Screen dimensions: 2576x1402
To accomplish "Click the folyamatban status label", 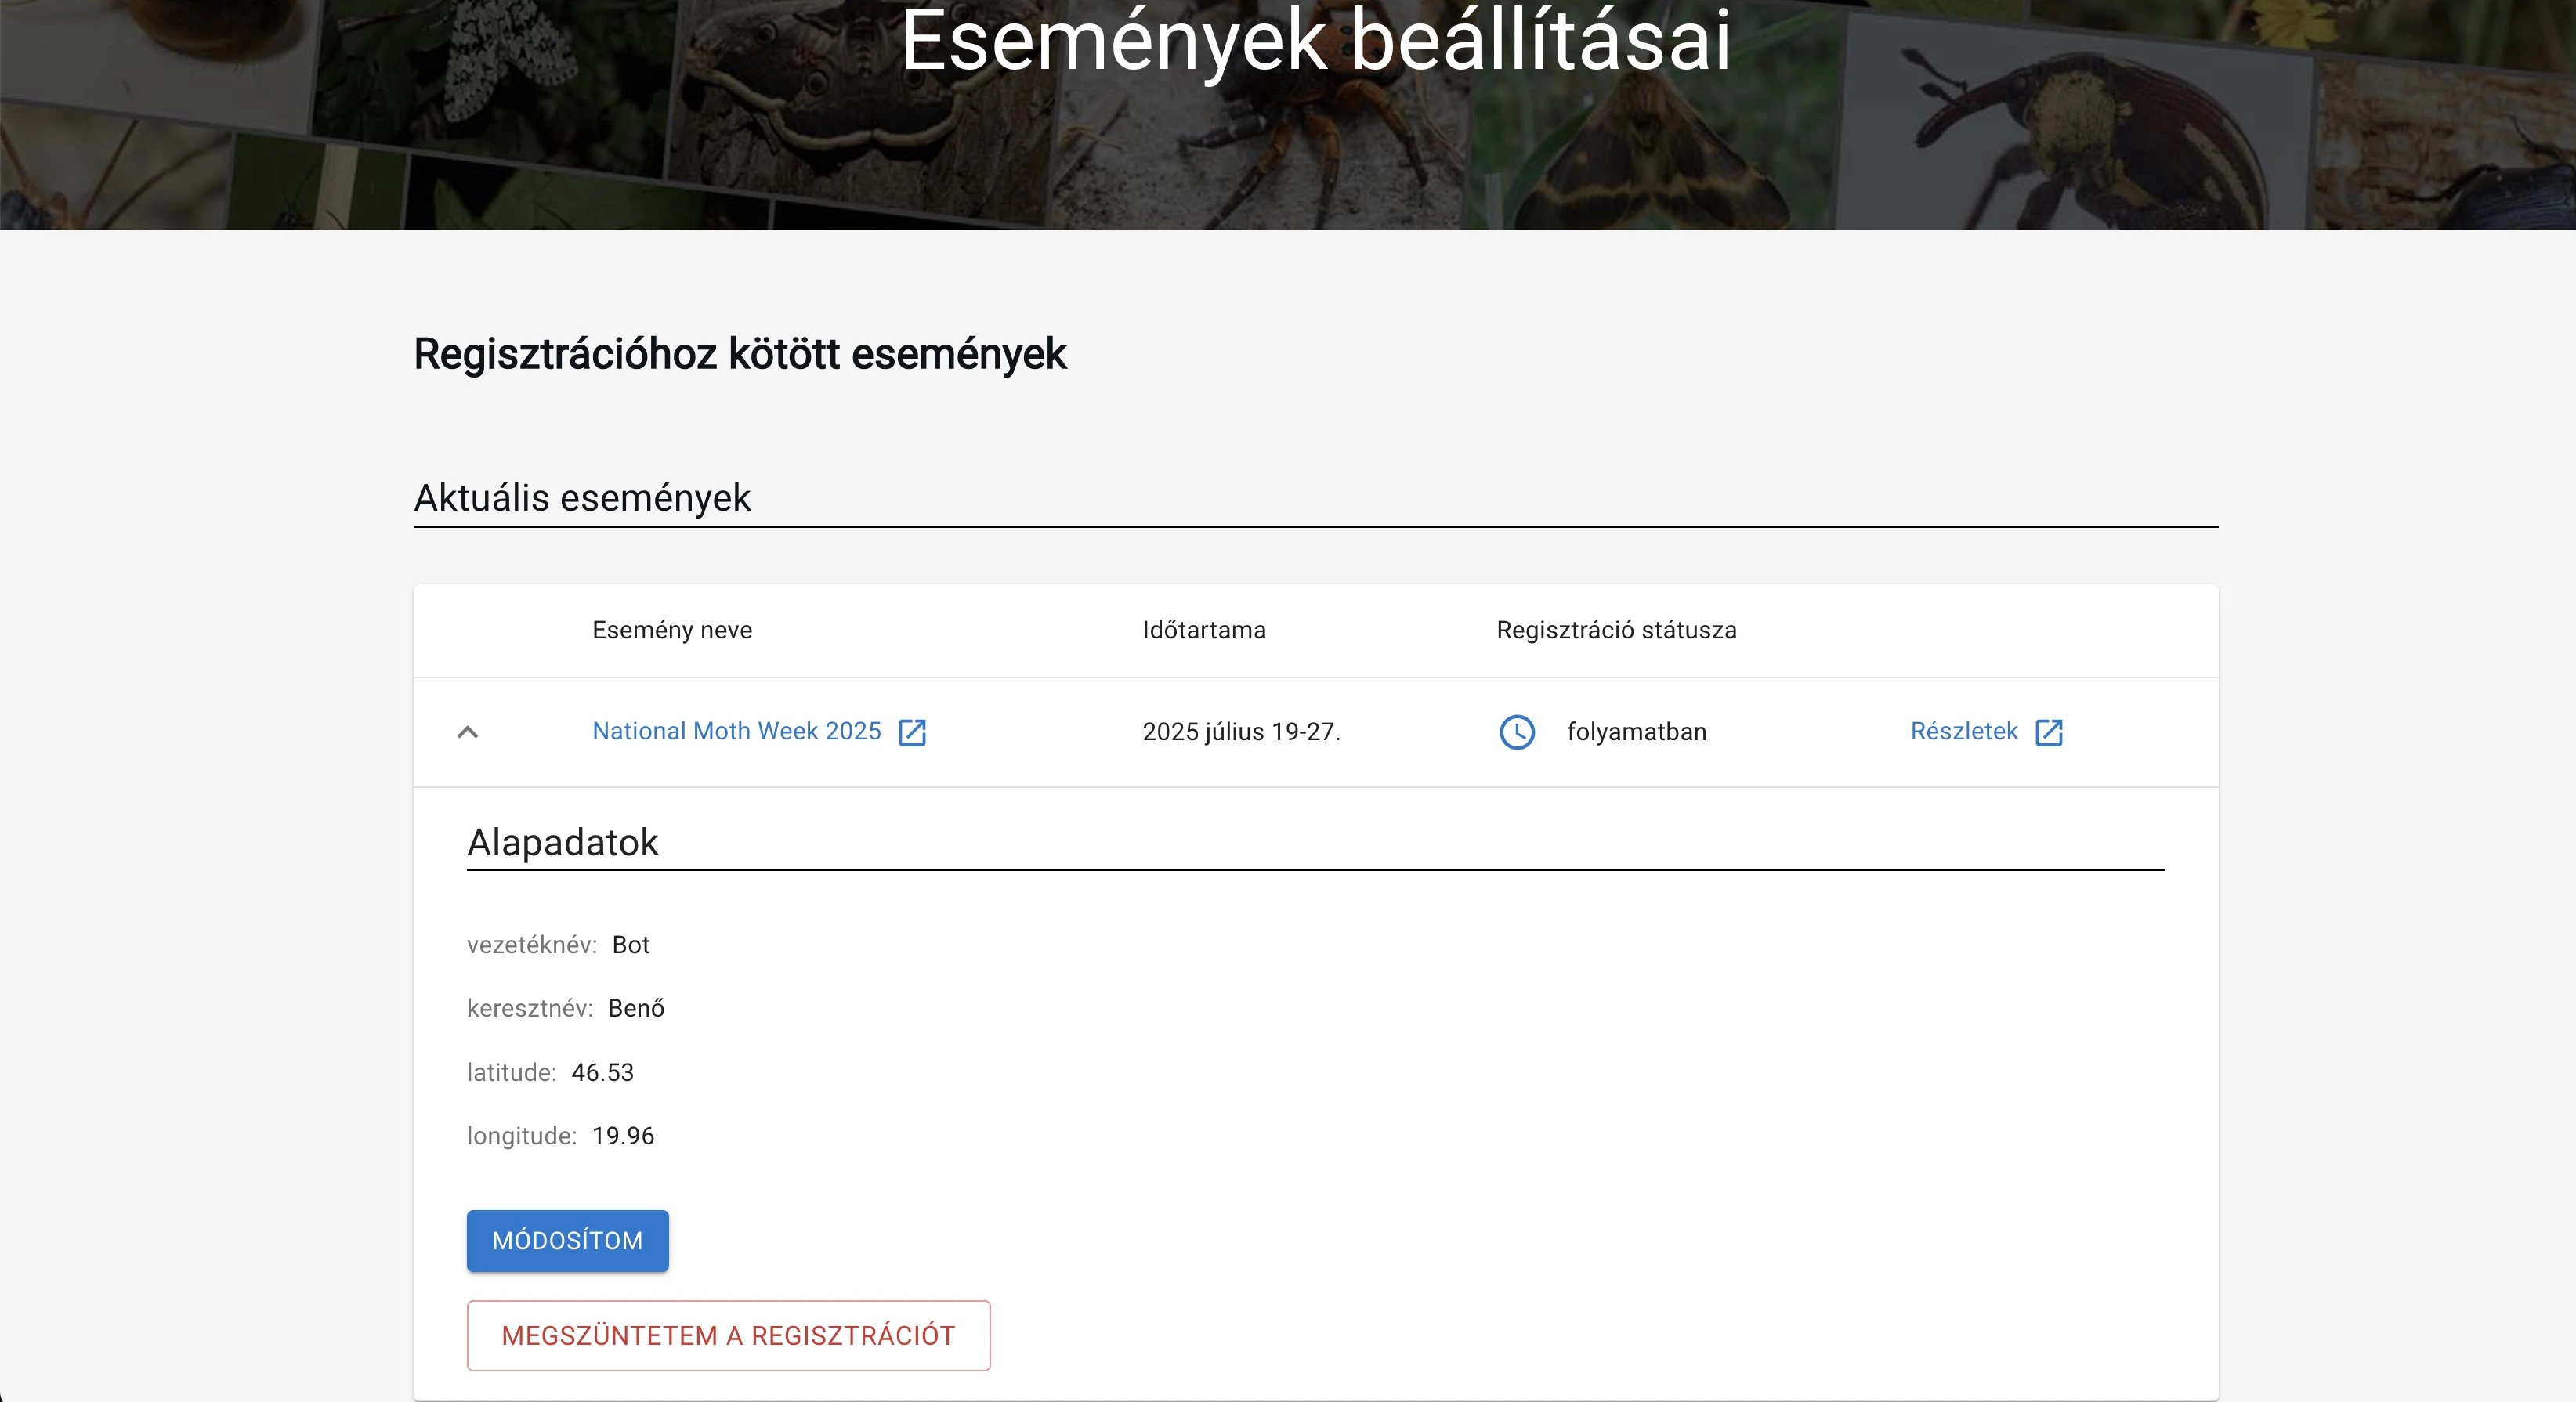I will pyautogui.click(x=1636, y=731).
